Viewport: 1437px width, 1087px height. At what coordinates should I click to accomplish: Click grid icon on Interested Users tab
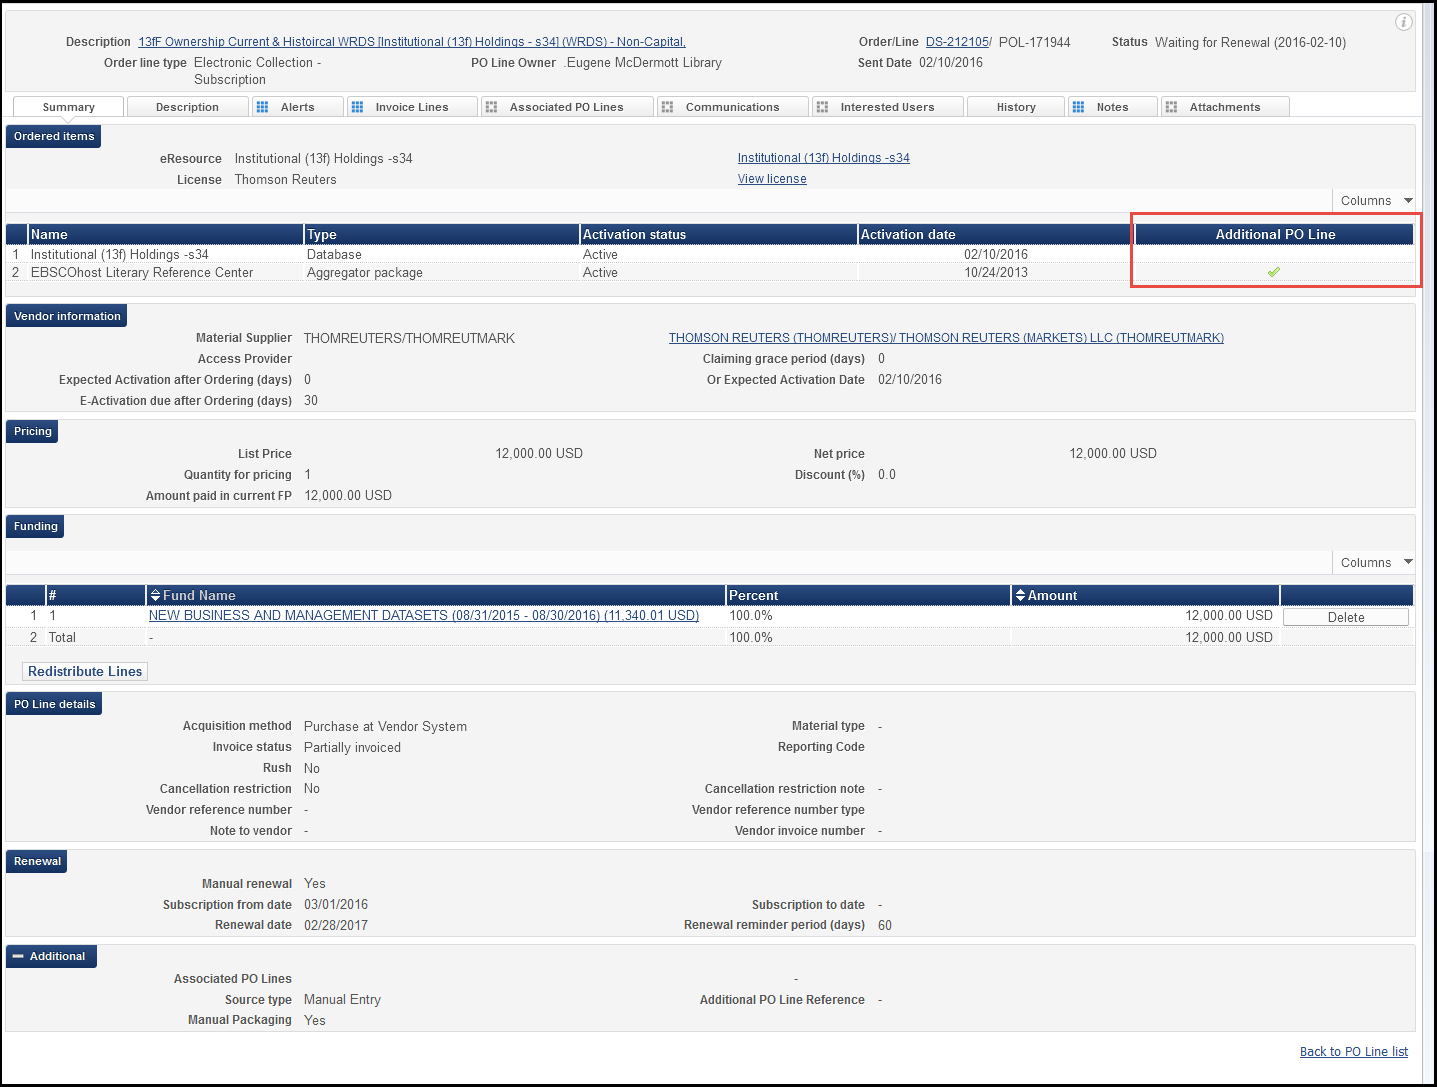click(x=822, y=107)
